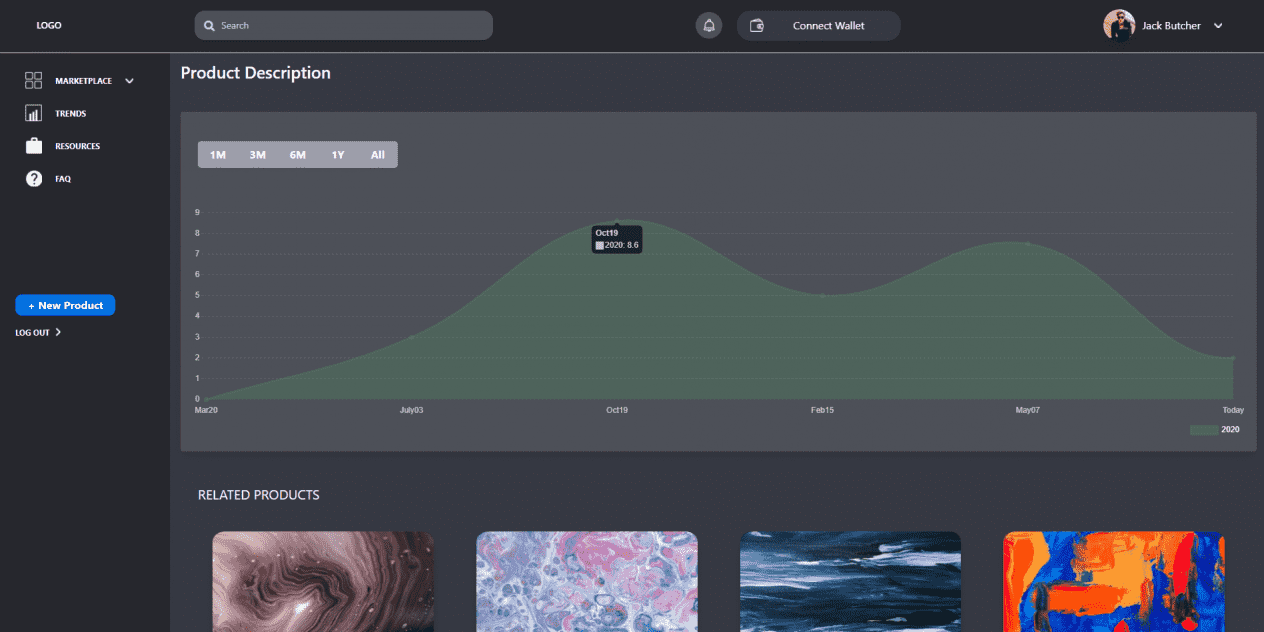Open the brown marbled swirl product thumbnail
This screenshot has width=1264, height=632.
323,581
